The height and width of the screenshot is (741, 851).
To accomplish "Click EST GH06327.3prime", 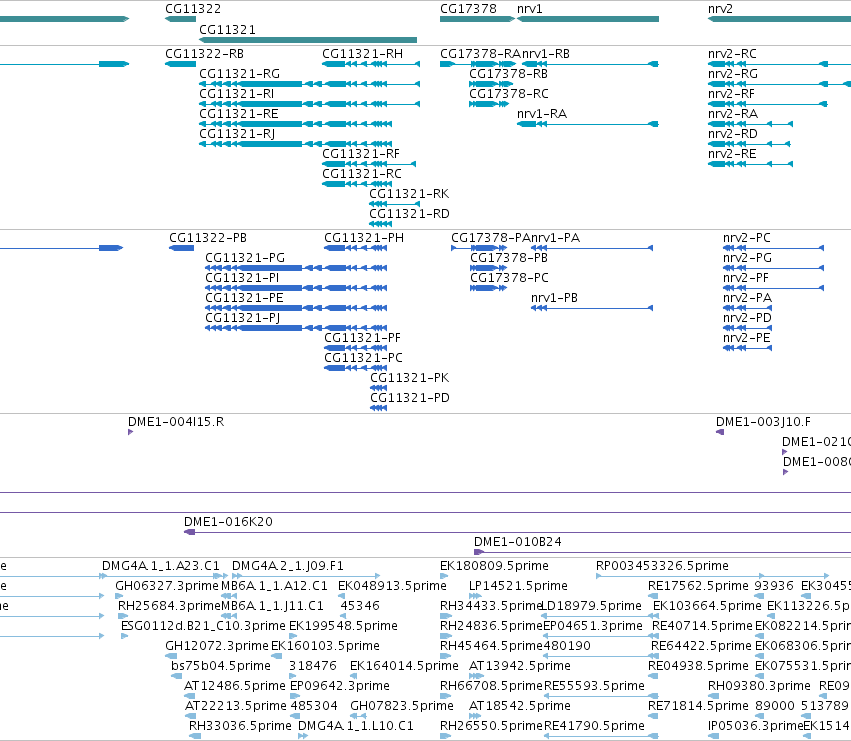I will coord(119,596).
